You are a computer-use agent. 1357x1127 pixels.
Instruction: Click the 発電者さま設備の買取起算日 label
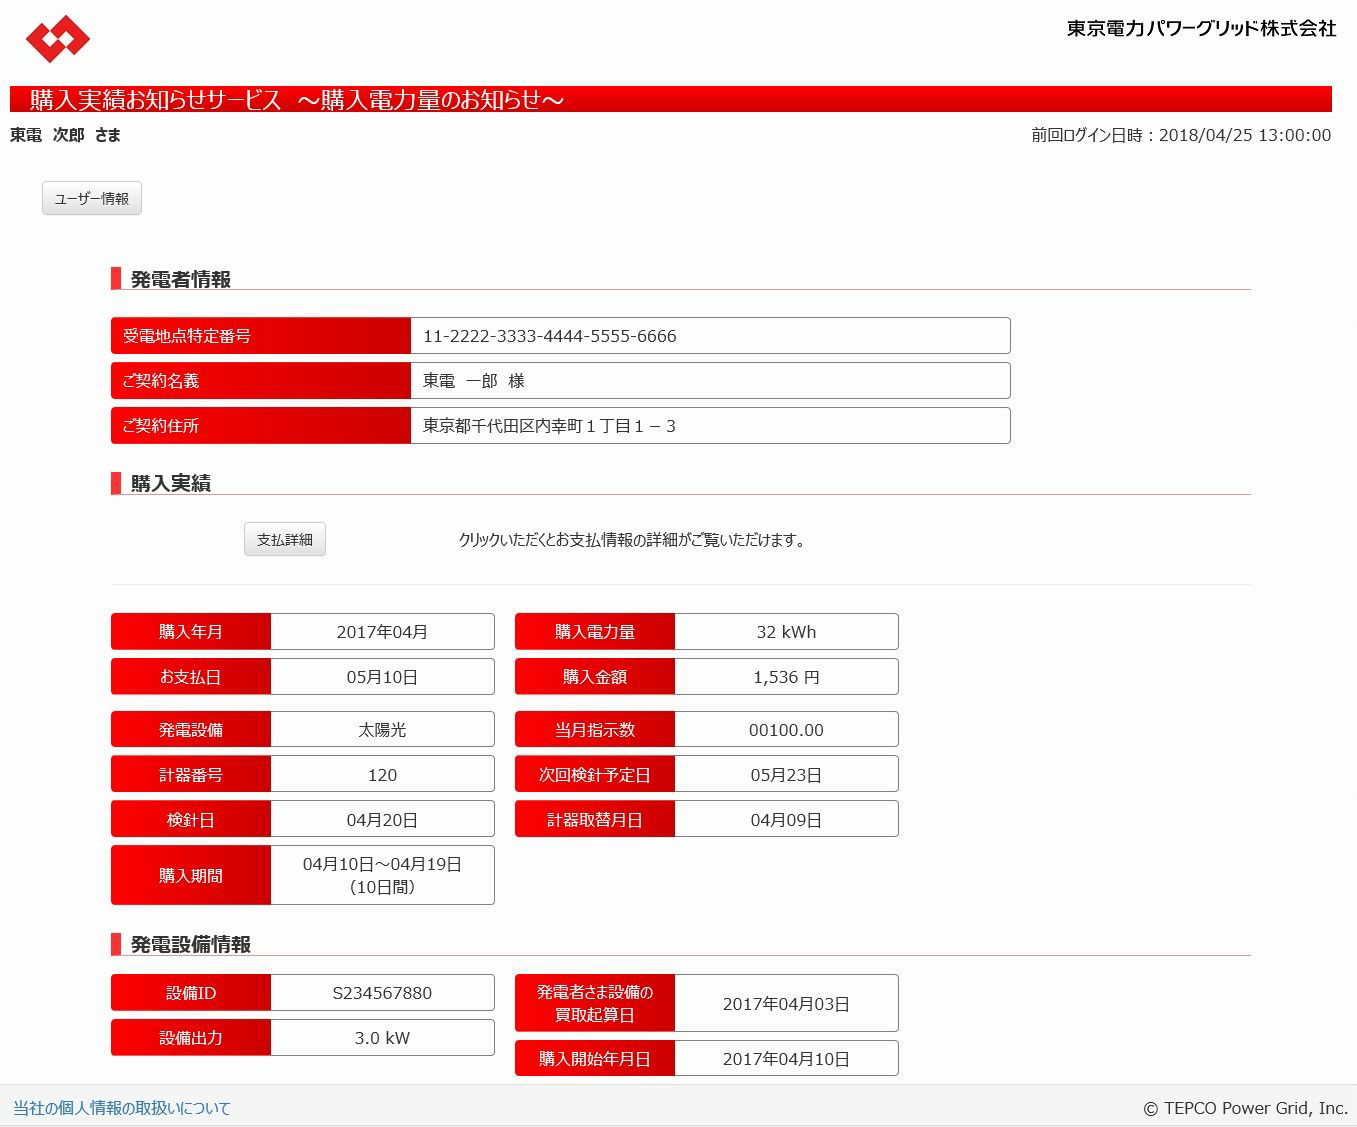(x=595, y=1004)
